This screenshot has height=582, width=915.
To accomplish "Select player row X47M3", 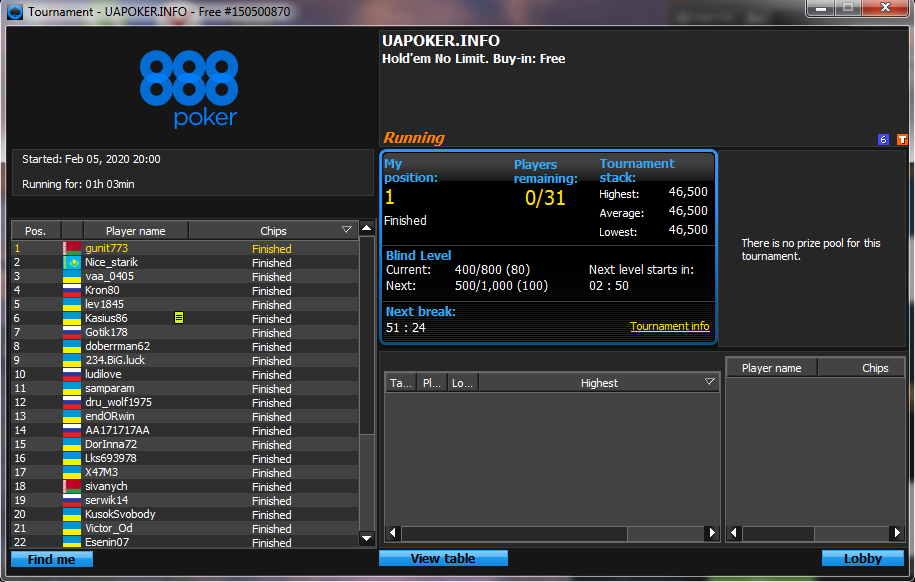I will click(x=185, y=472).
